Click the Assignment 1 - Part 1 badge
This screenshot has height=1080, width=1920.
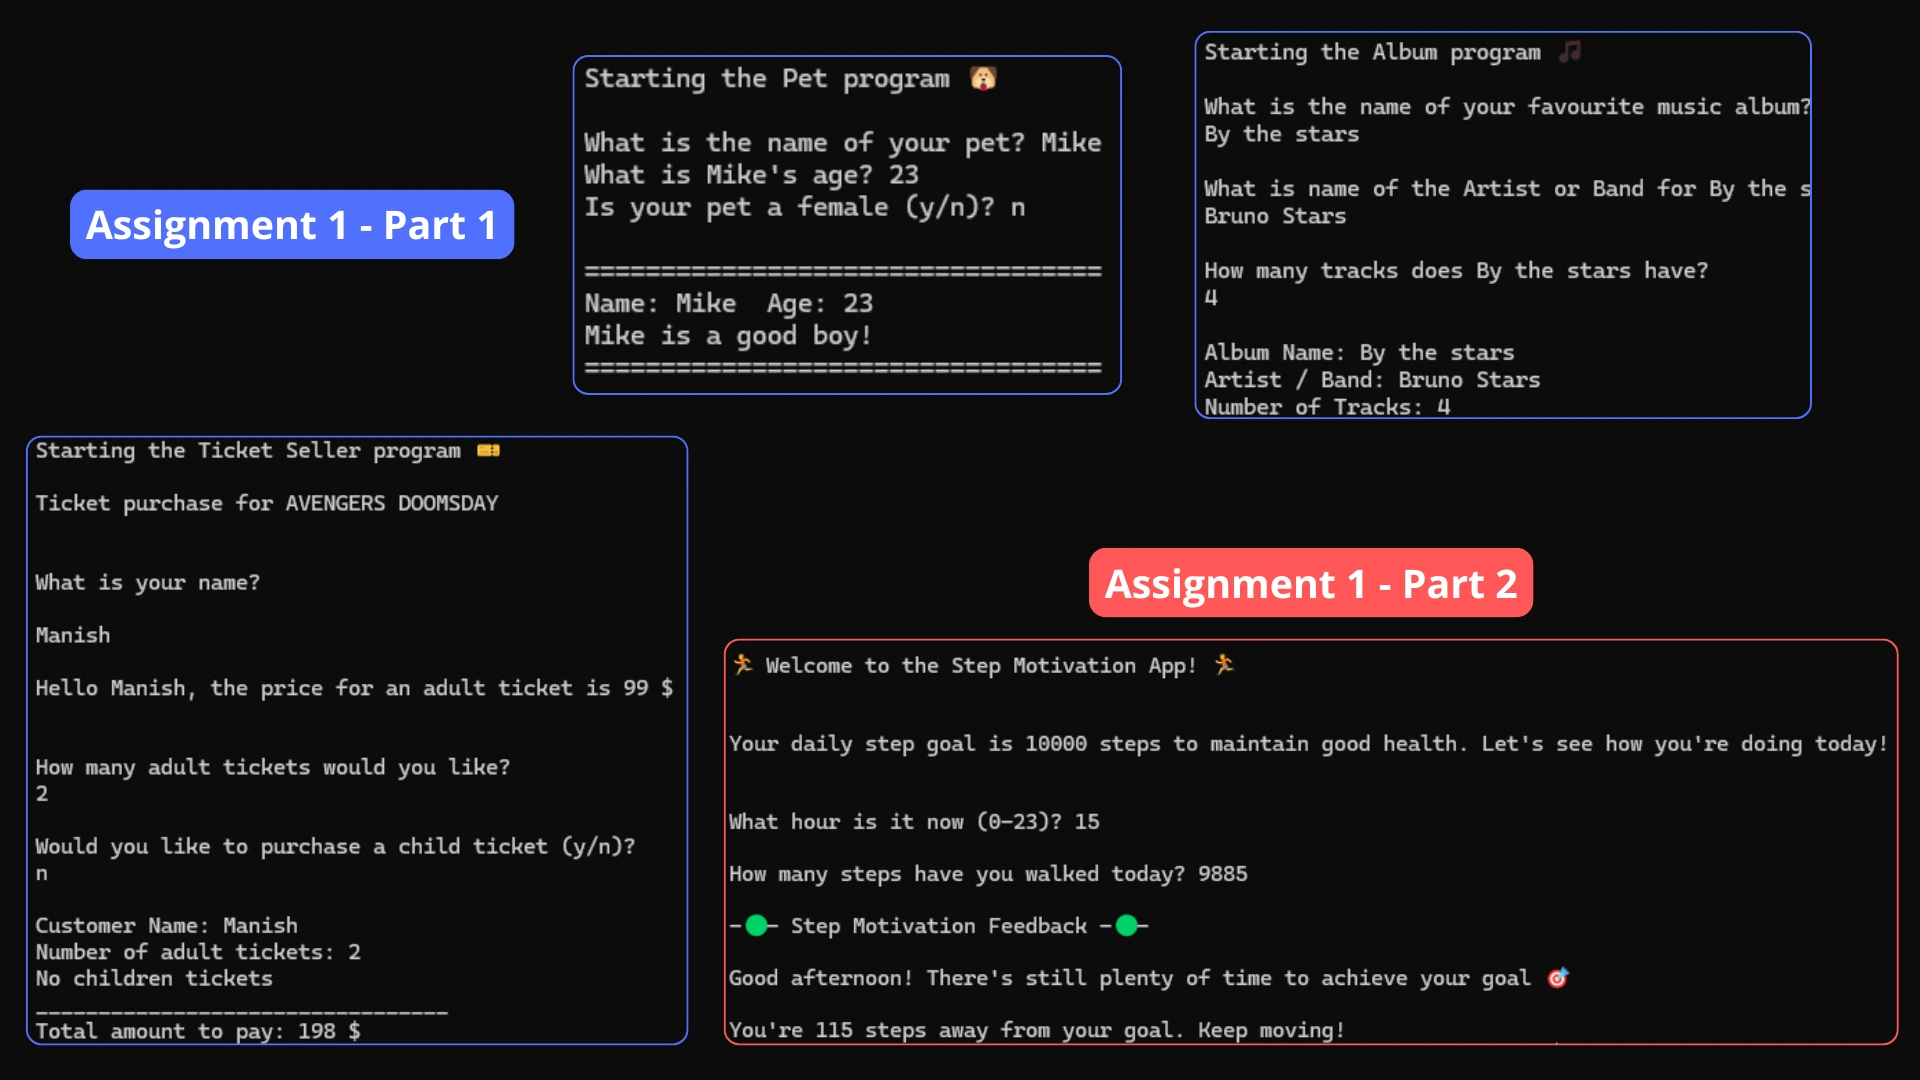[x=291, y=225]
